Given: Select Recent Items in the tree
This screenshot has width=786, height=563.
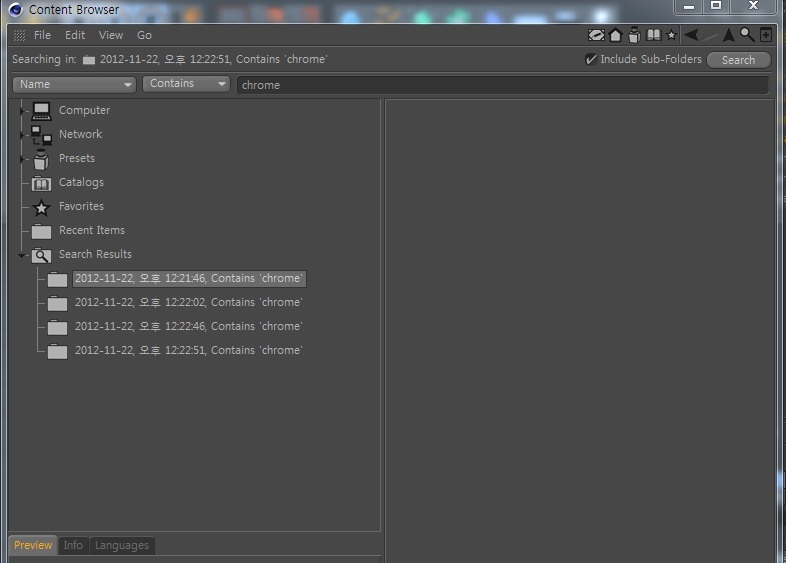Looking at the screenshot, I should pyautogui.click(x=92, y=230).
